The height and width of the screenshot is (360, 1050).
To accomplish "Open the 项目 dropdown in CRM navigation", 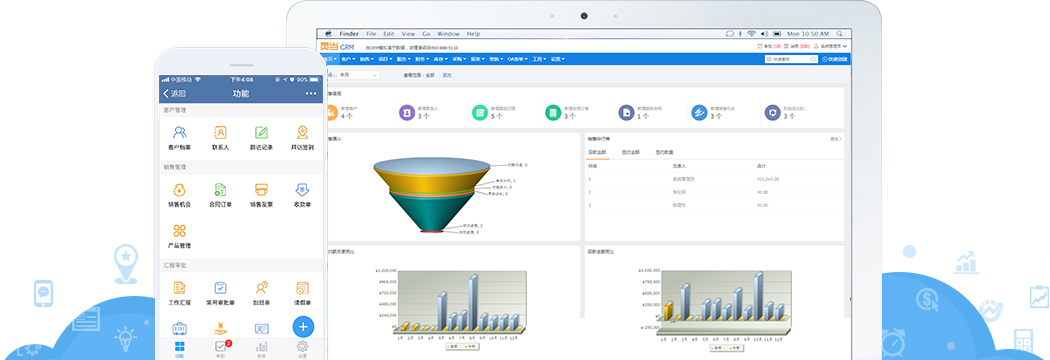I will [385, 59].
